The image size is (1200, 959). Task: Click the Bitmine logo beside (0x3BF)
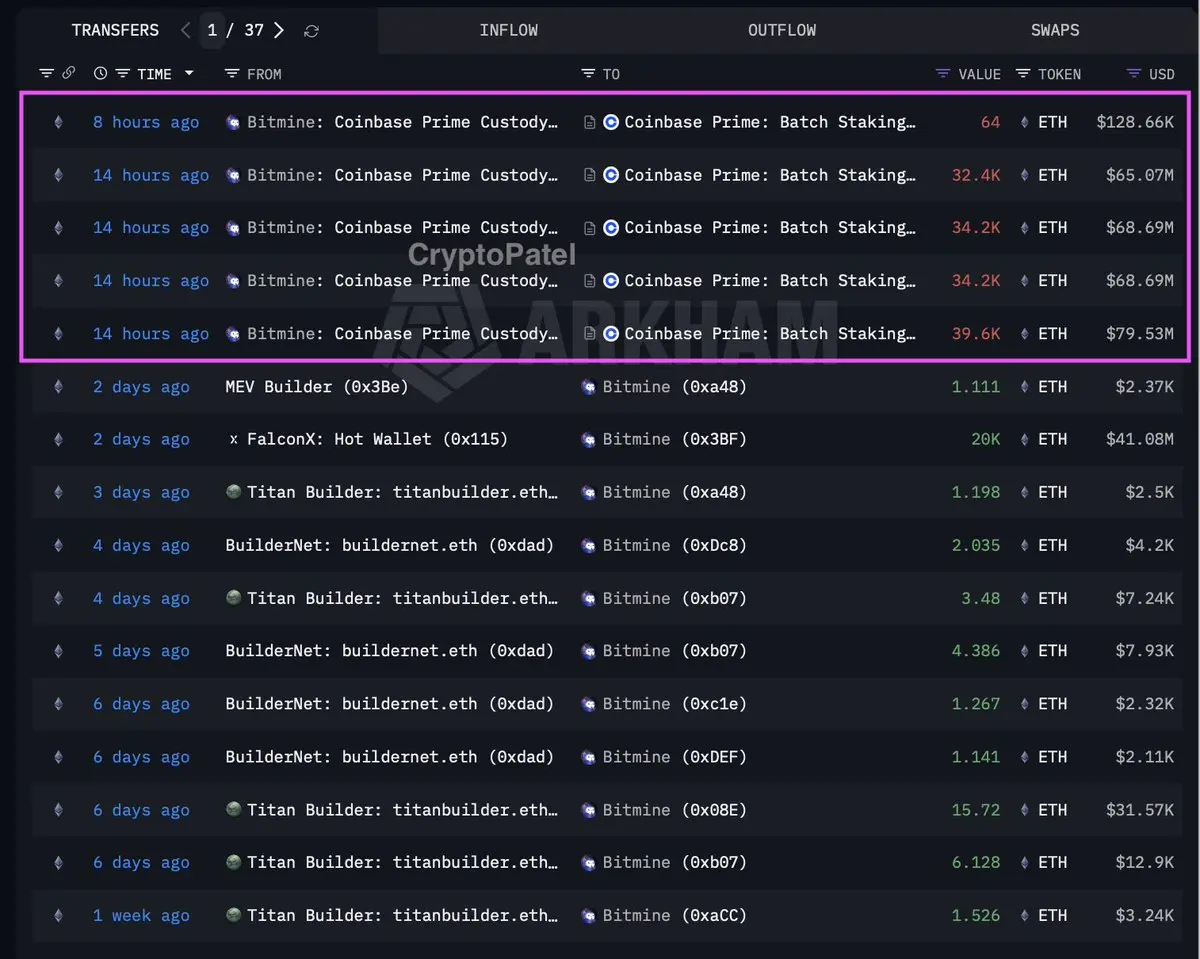pyautogui.click(x=589, y=439)
